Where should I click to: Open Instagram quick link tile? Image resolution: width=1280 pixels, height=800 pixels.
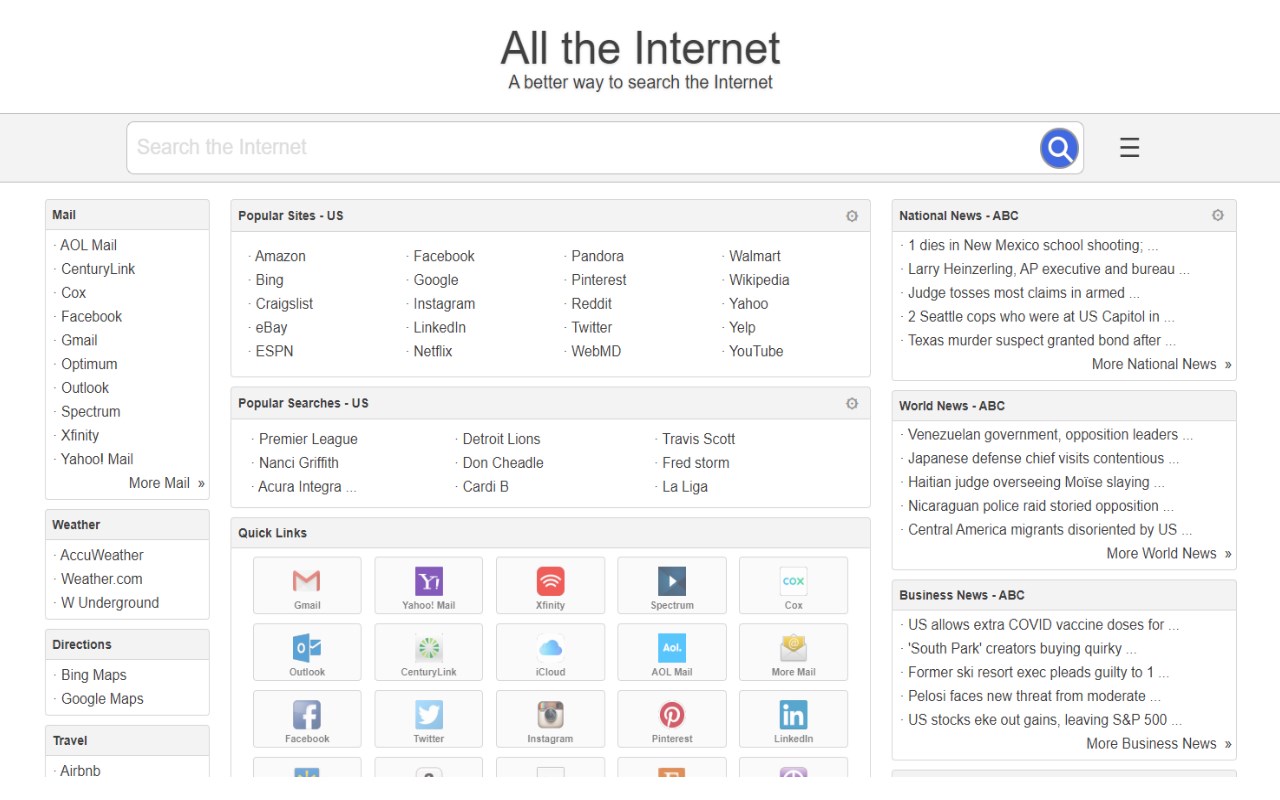click(550, 719)
